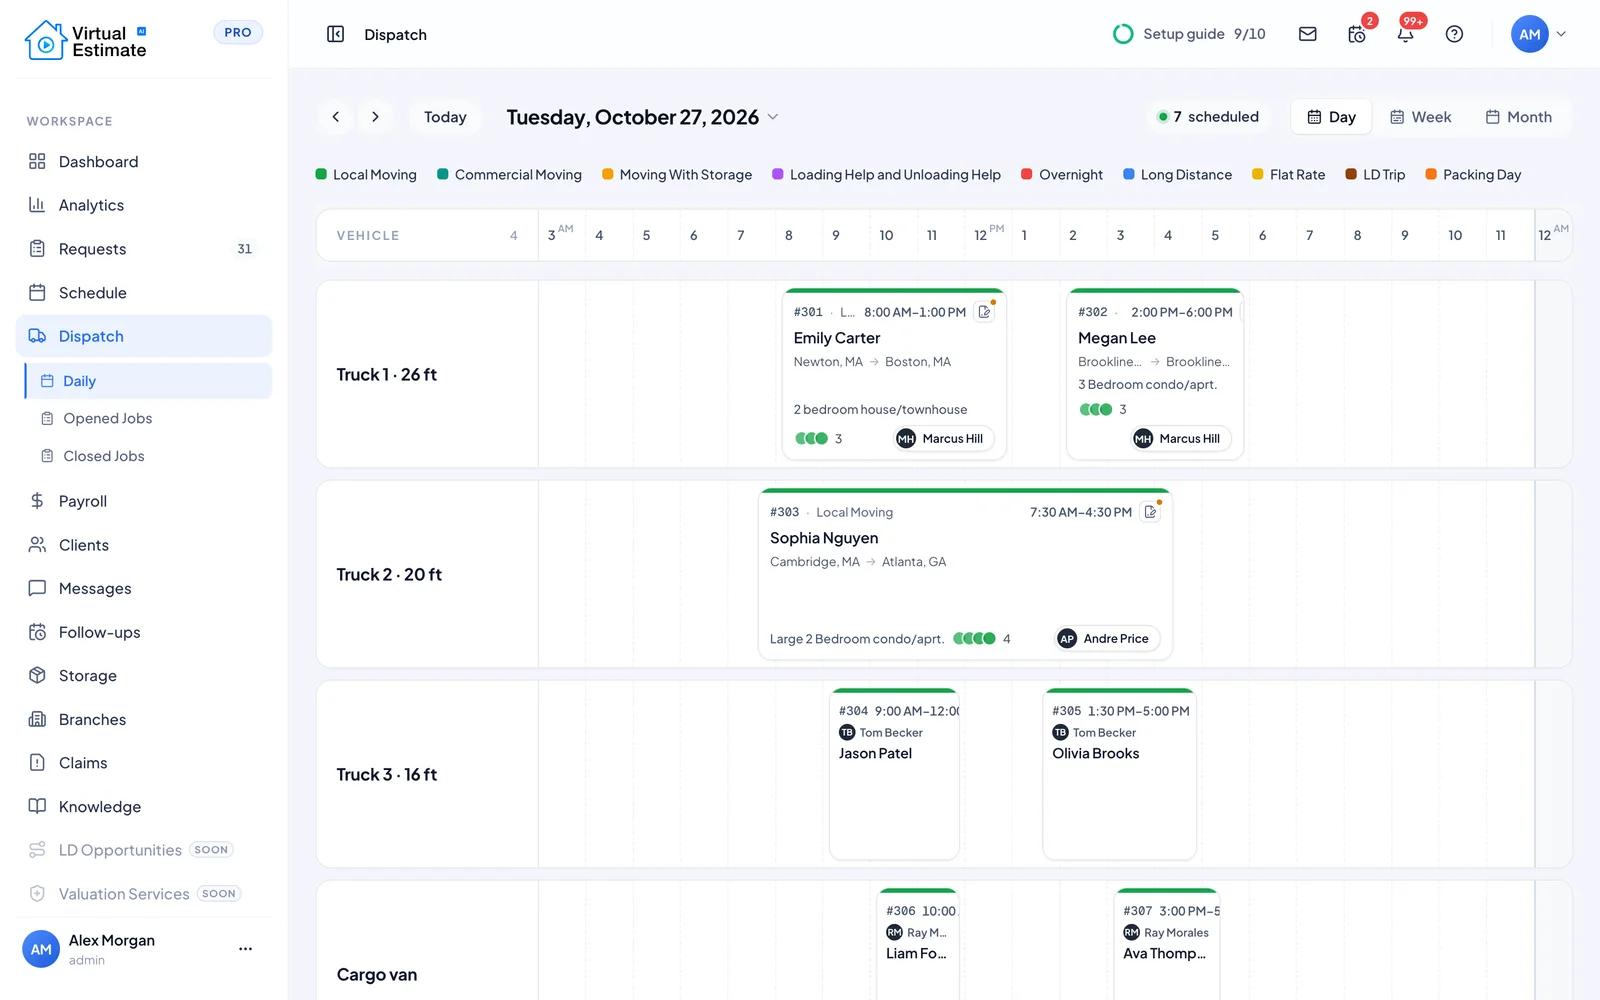Collapse the Dispatch sidebar group

coord(144,336)
